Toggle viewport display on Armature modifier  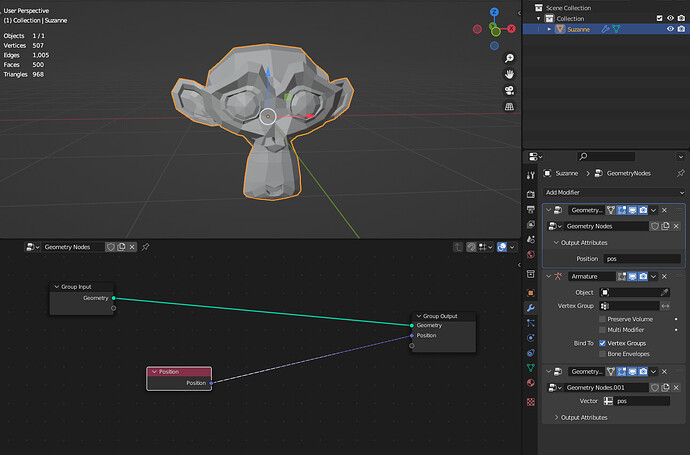click(x=632, y=276)
